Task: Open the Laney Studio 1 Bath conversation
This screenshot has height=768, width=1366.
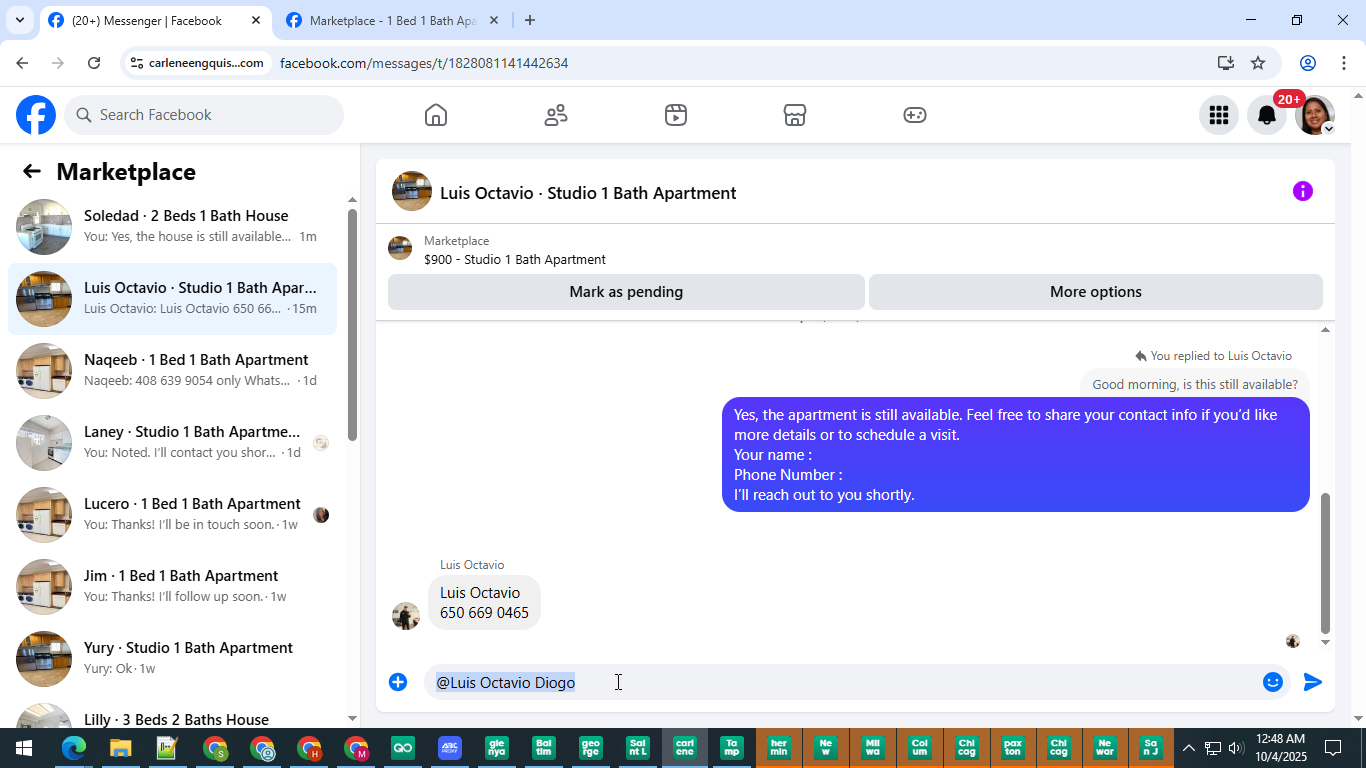Action: (x=173, y=443)
